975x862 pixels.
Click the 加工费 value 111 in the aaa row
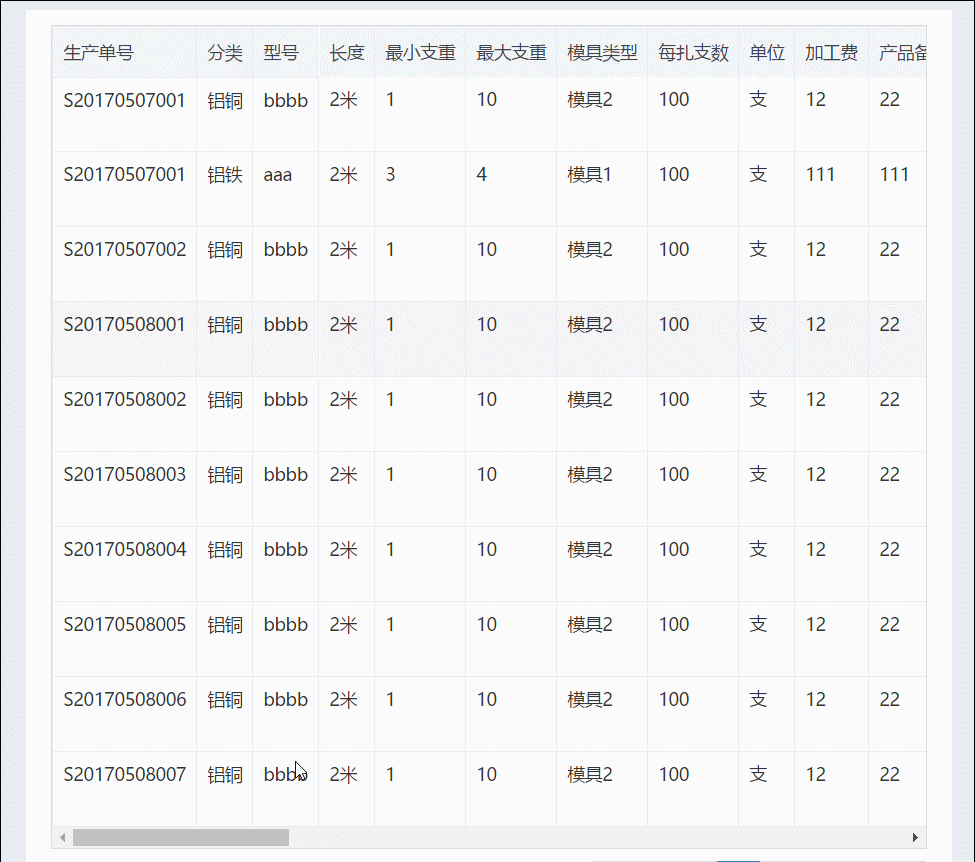coord(820,175)
